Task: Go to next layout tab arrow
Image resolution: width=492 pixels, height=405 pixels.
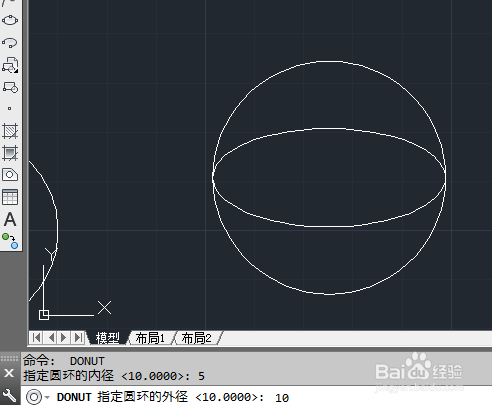Action: 63,338
